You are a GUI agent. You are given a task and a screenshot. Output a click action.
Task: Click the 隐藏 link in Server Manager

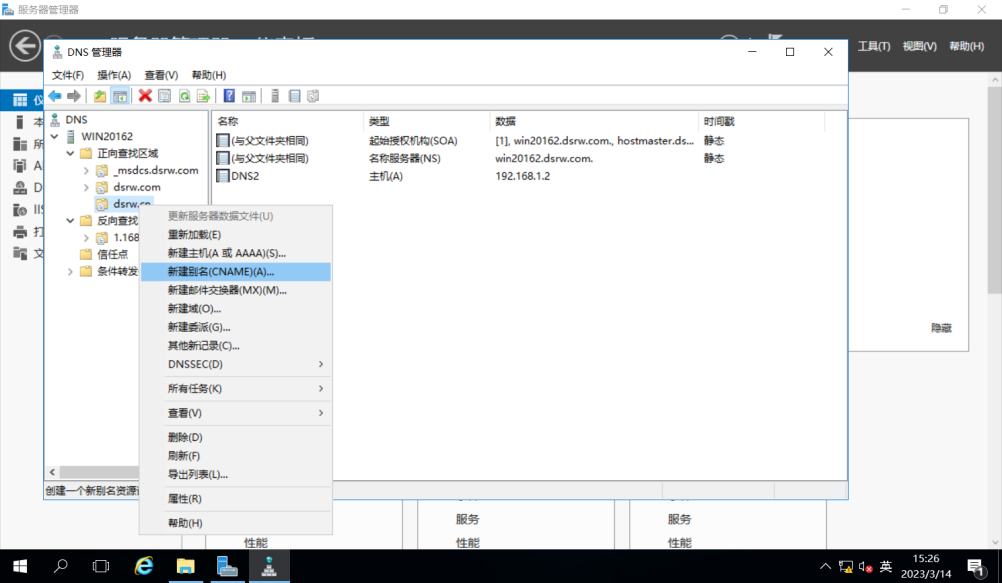point(941,328)
